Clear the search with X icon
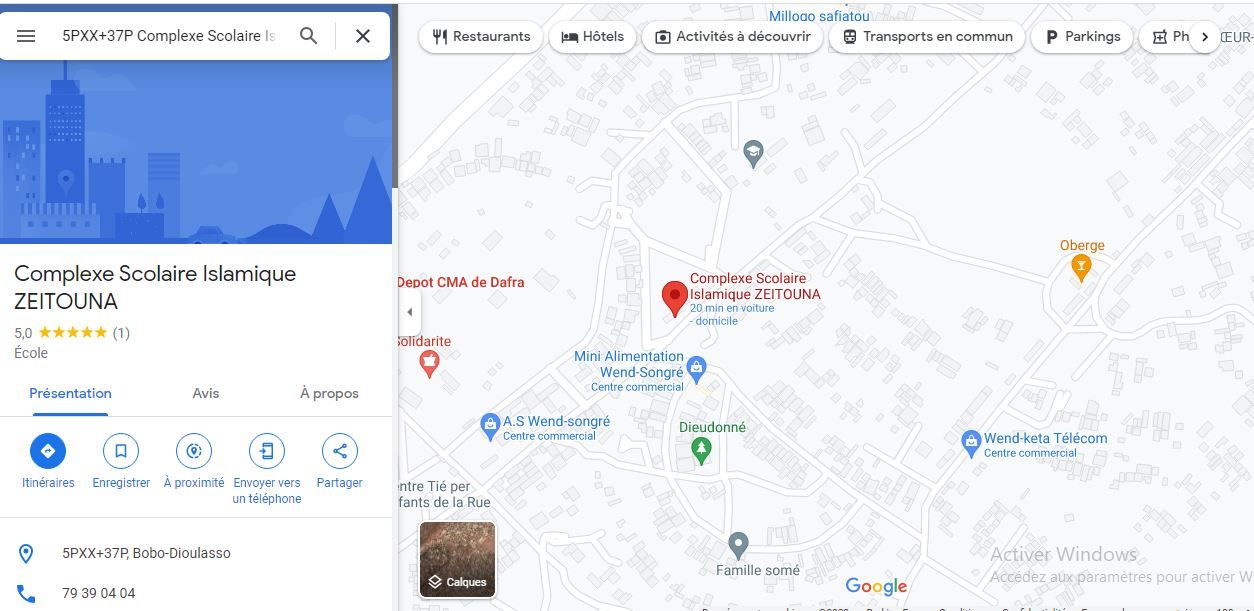Viewport: 1254px width, 611px height. [x=363, y=36]
